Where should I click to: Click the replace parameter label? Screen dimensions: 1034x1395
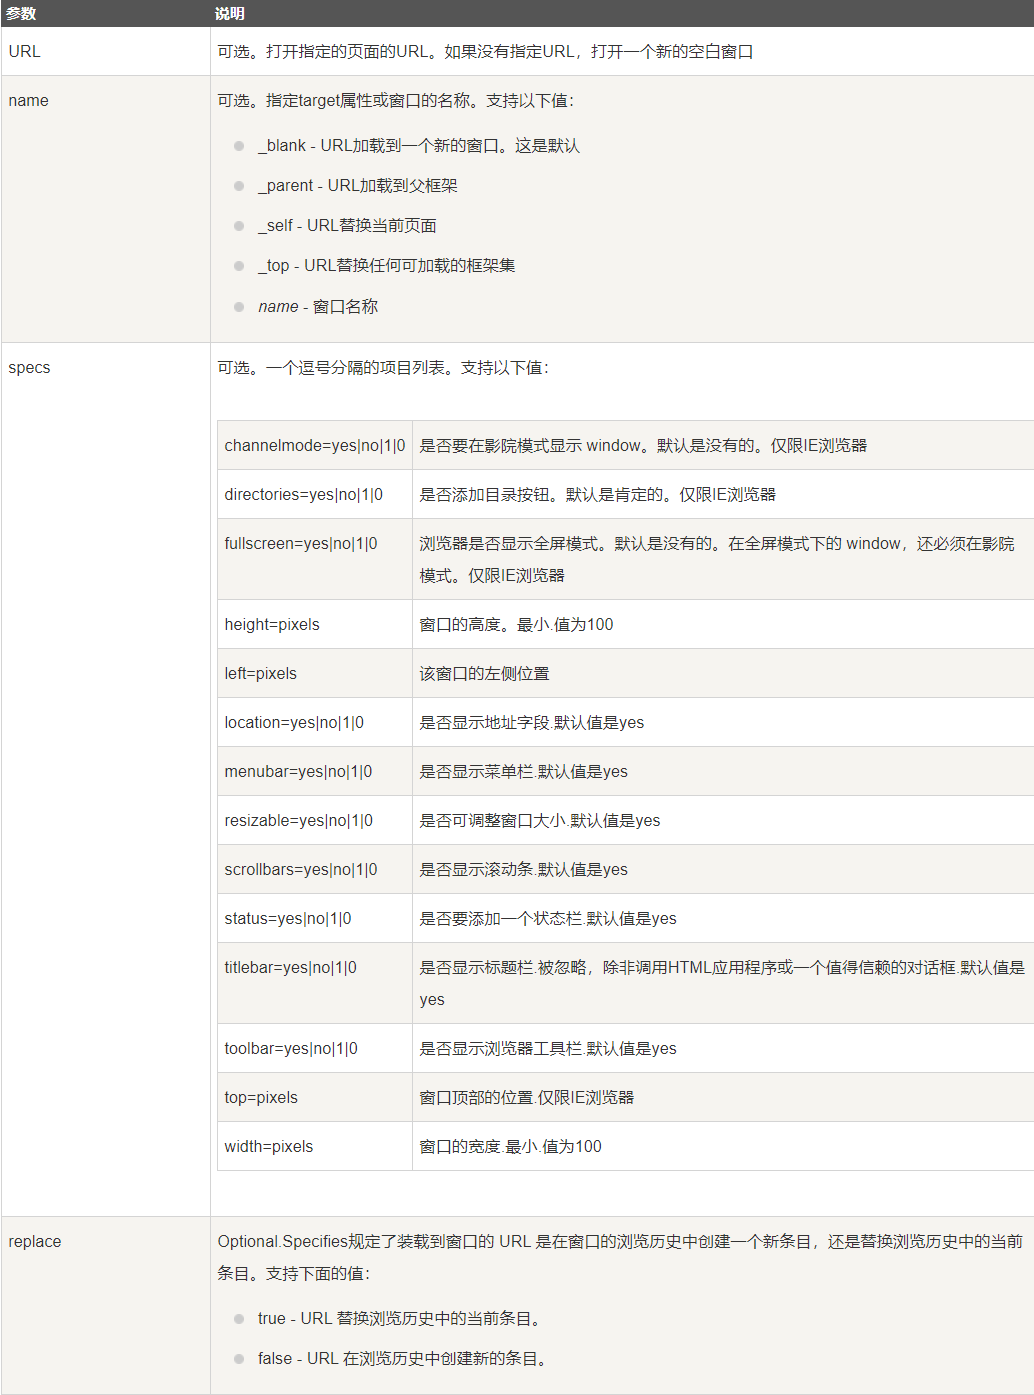(x=35, y=1241)
